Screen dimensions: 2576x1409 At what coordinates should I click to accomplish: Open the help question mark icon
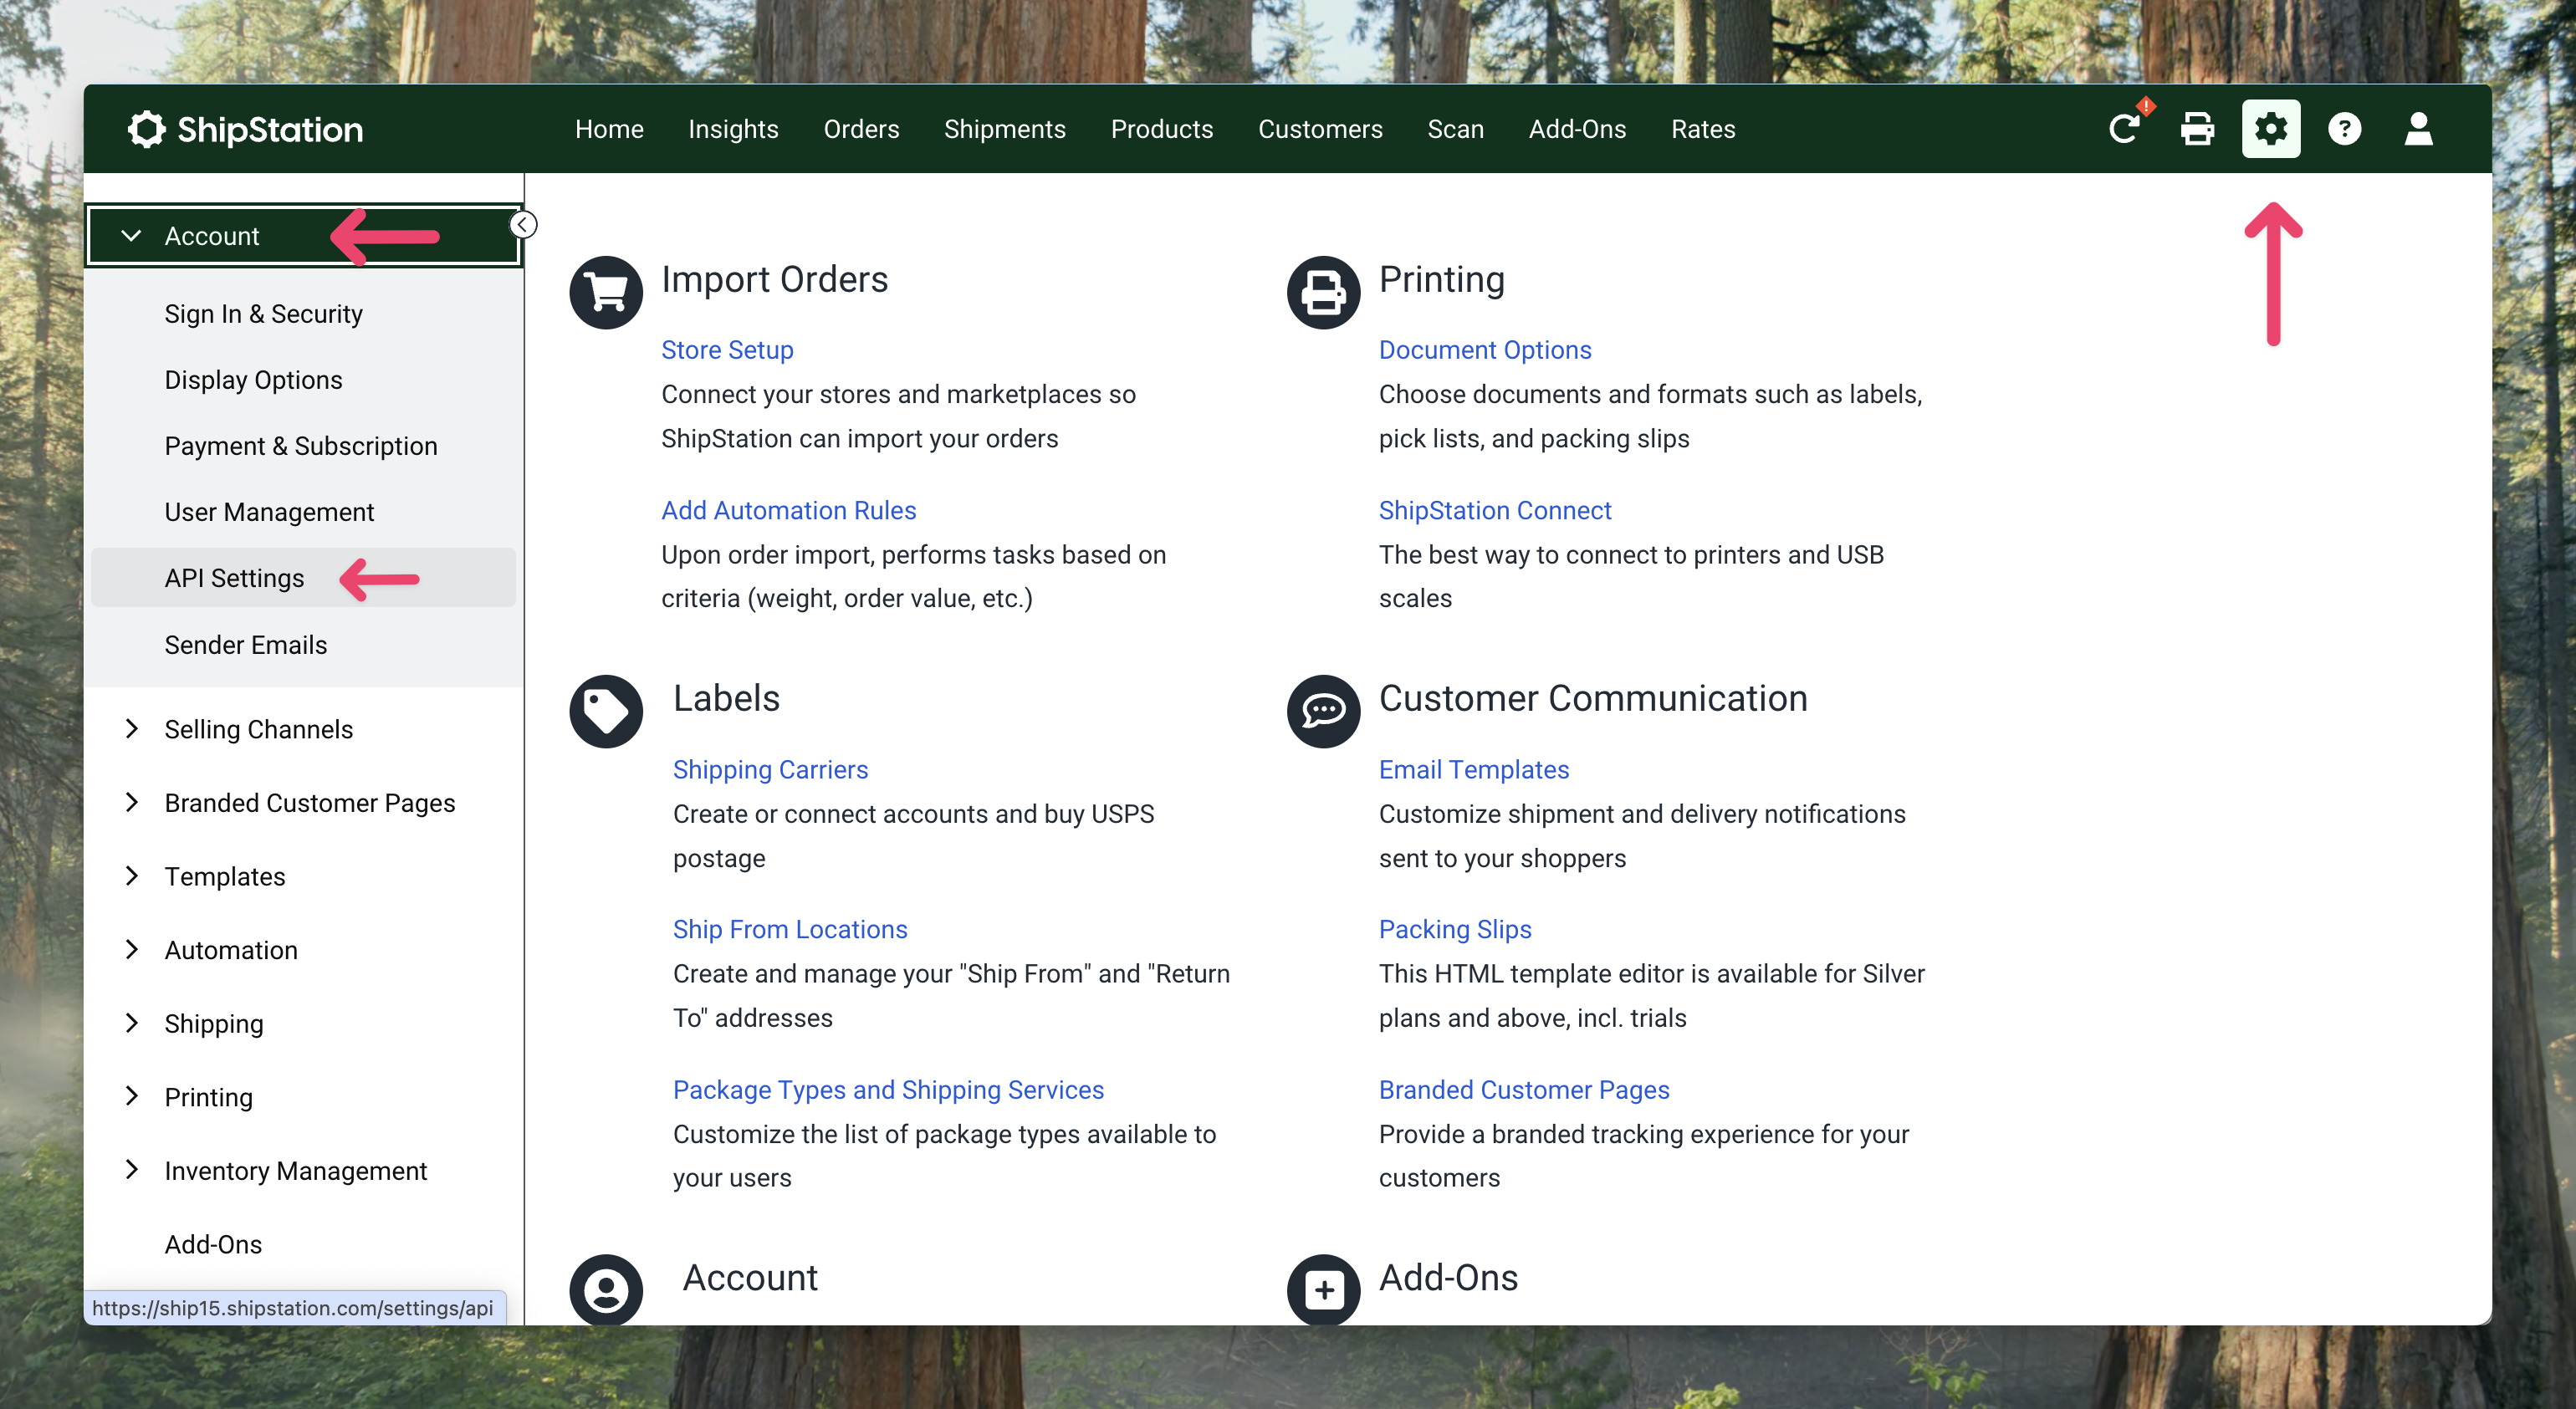coord(2344,129)
